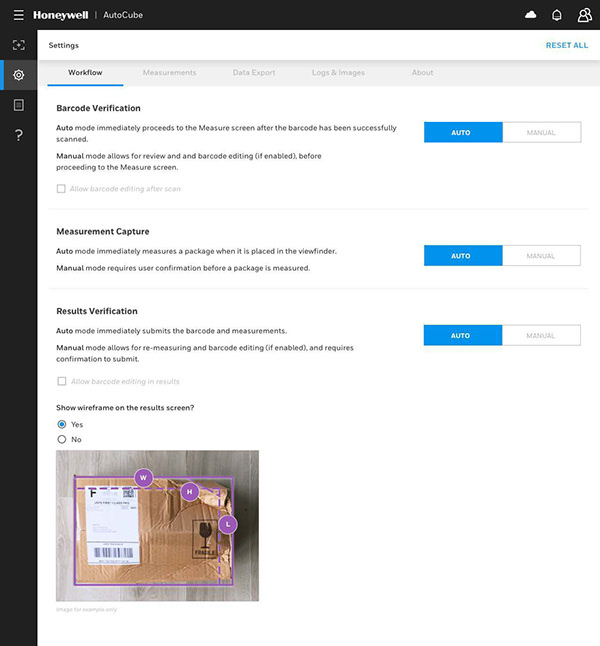Click the Measurement Capture heading
600x646 pixels.
click(103, 232)
